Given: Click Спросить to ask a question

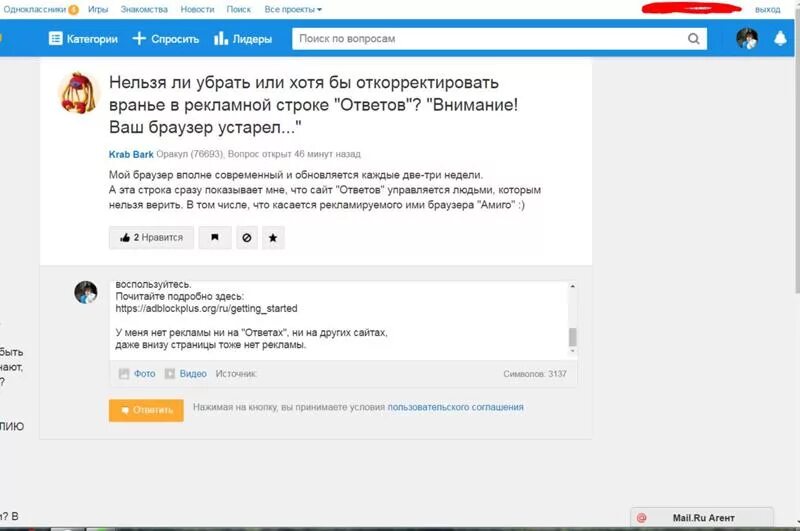Looking at the screenshot, I should point(166,39).
